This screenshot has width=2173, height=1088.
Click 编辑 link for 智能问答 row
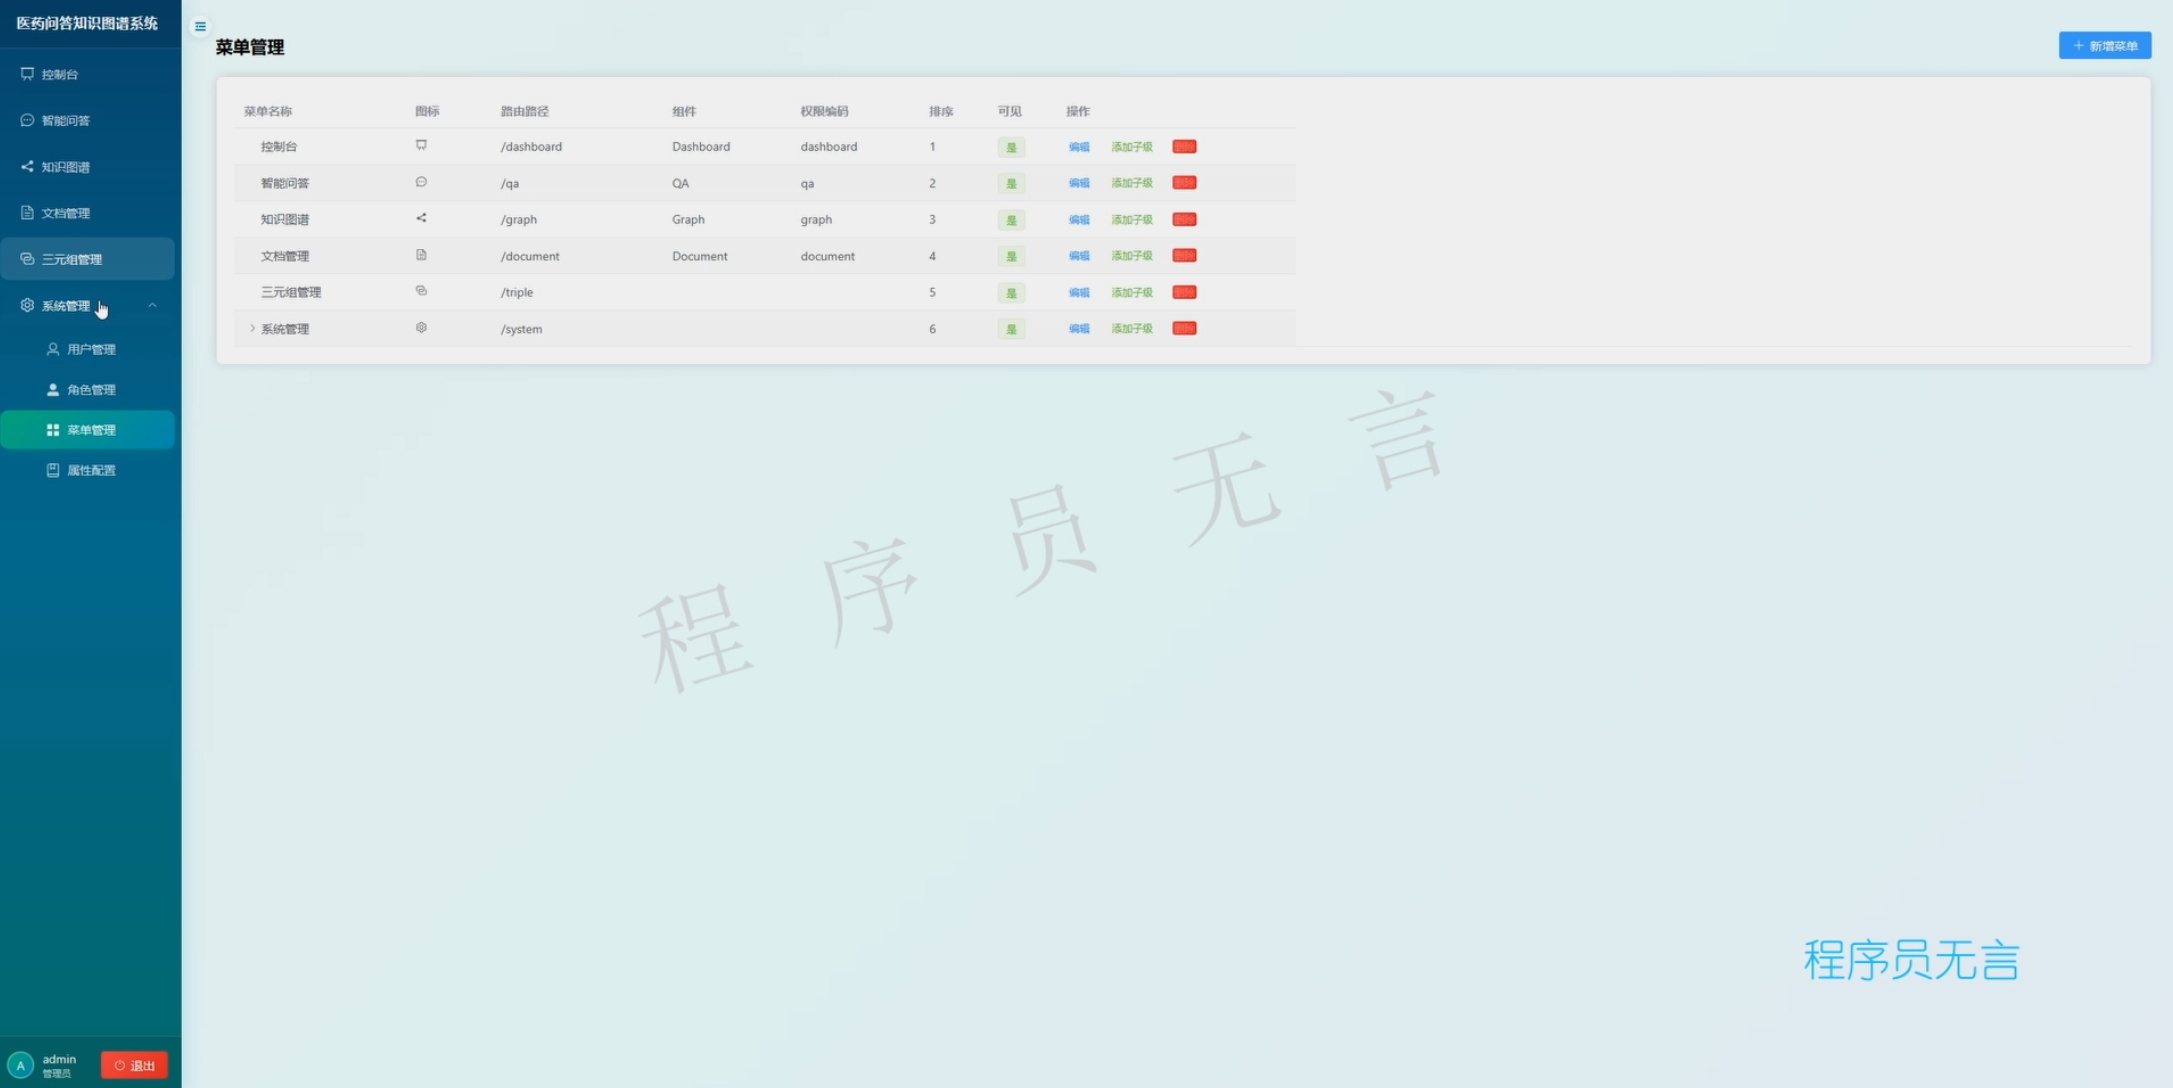(1079, 183)
